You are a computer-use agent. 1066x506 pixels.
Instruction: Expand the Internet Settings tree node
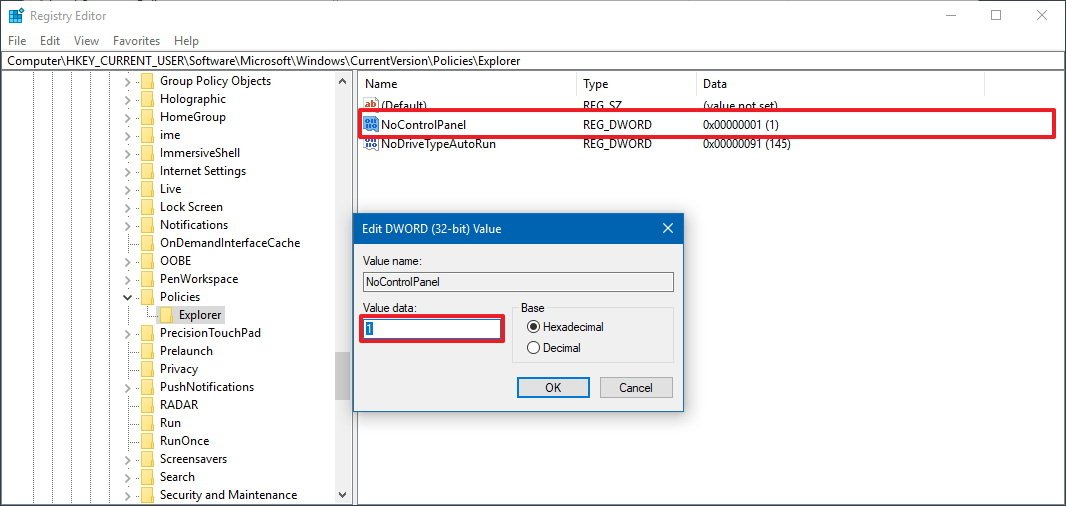click(x=128, y=171)
